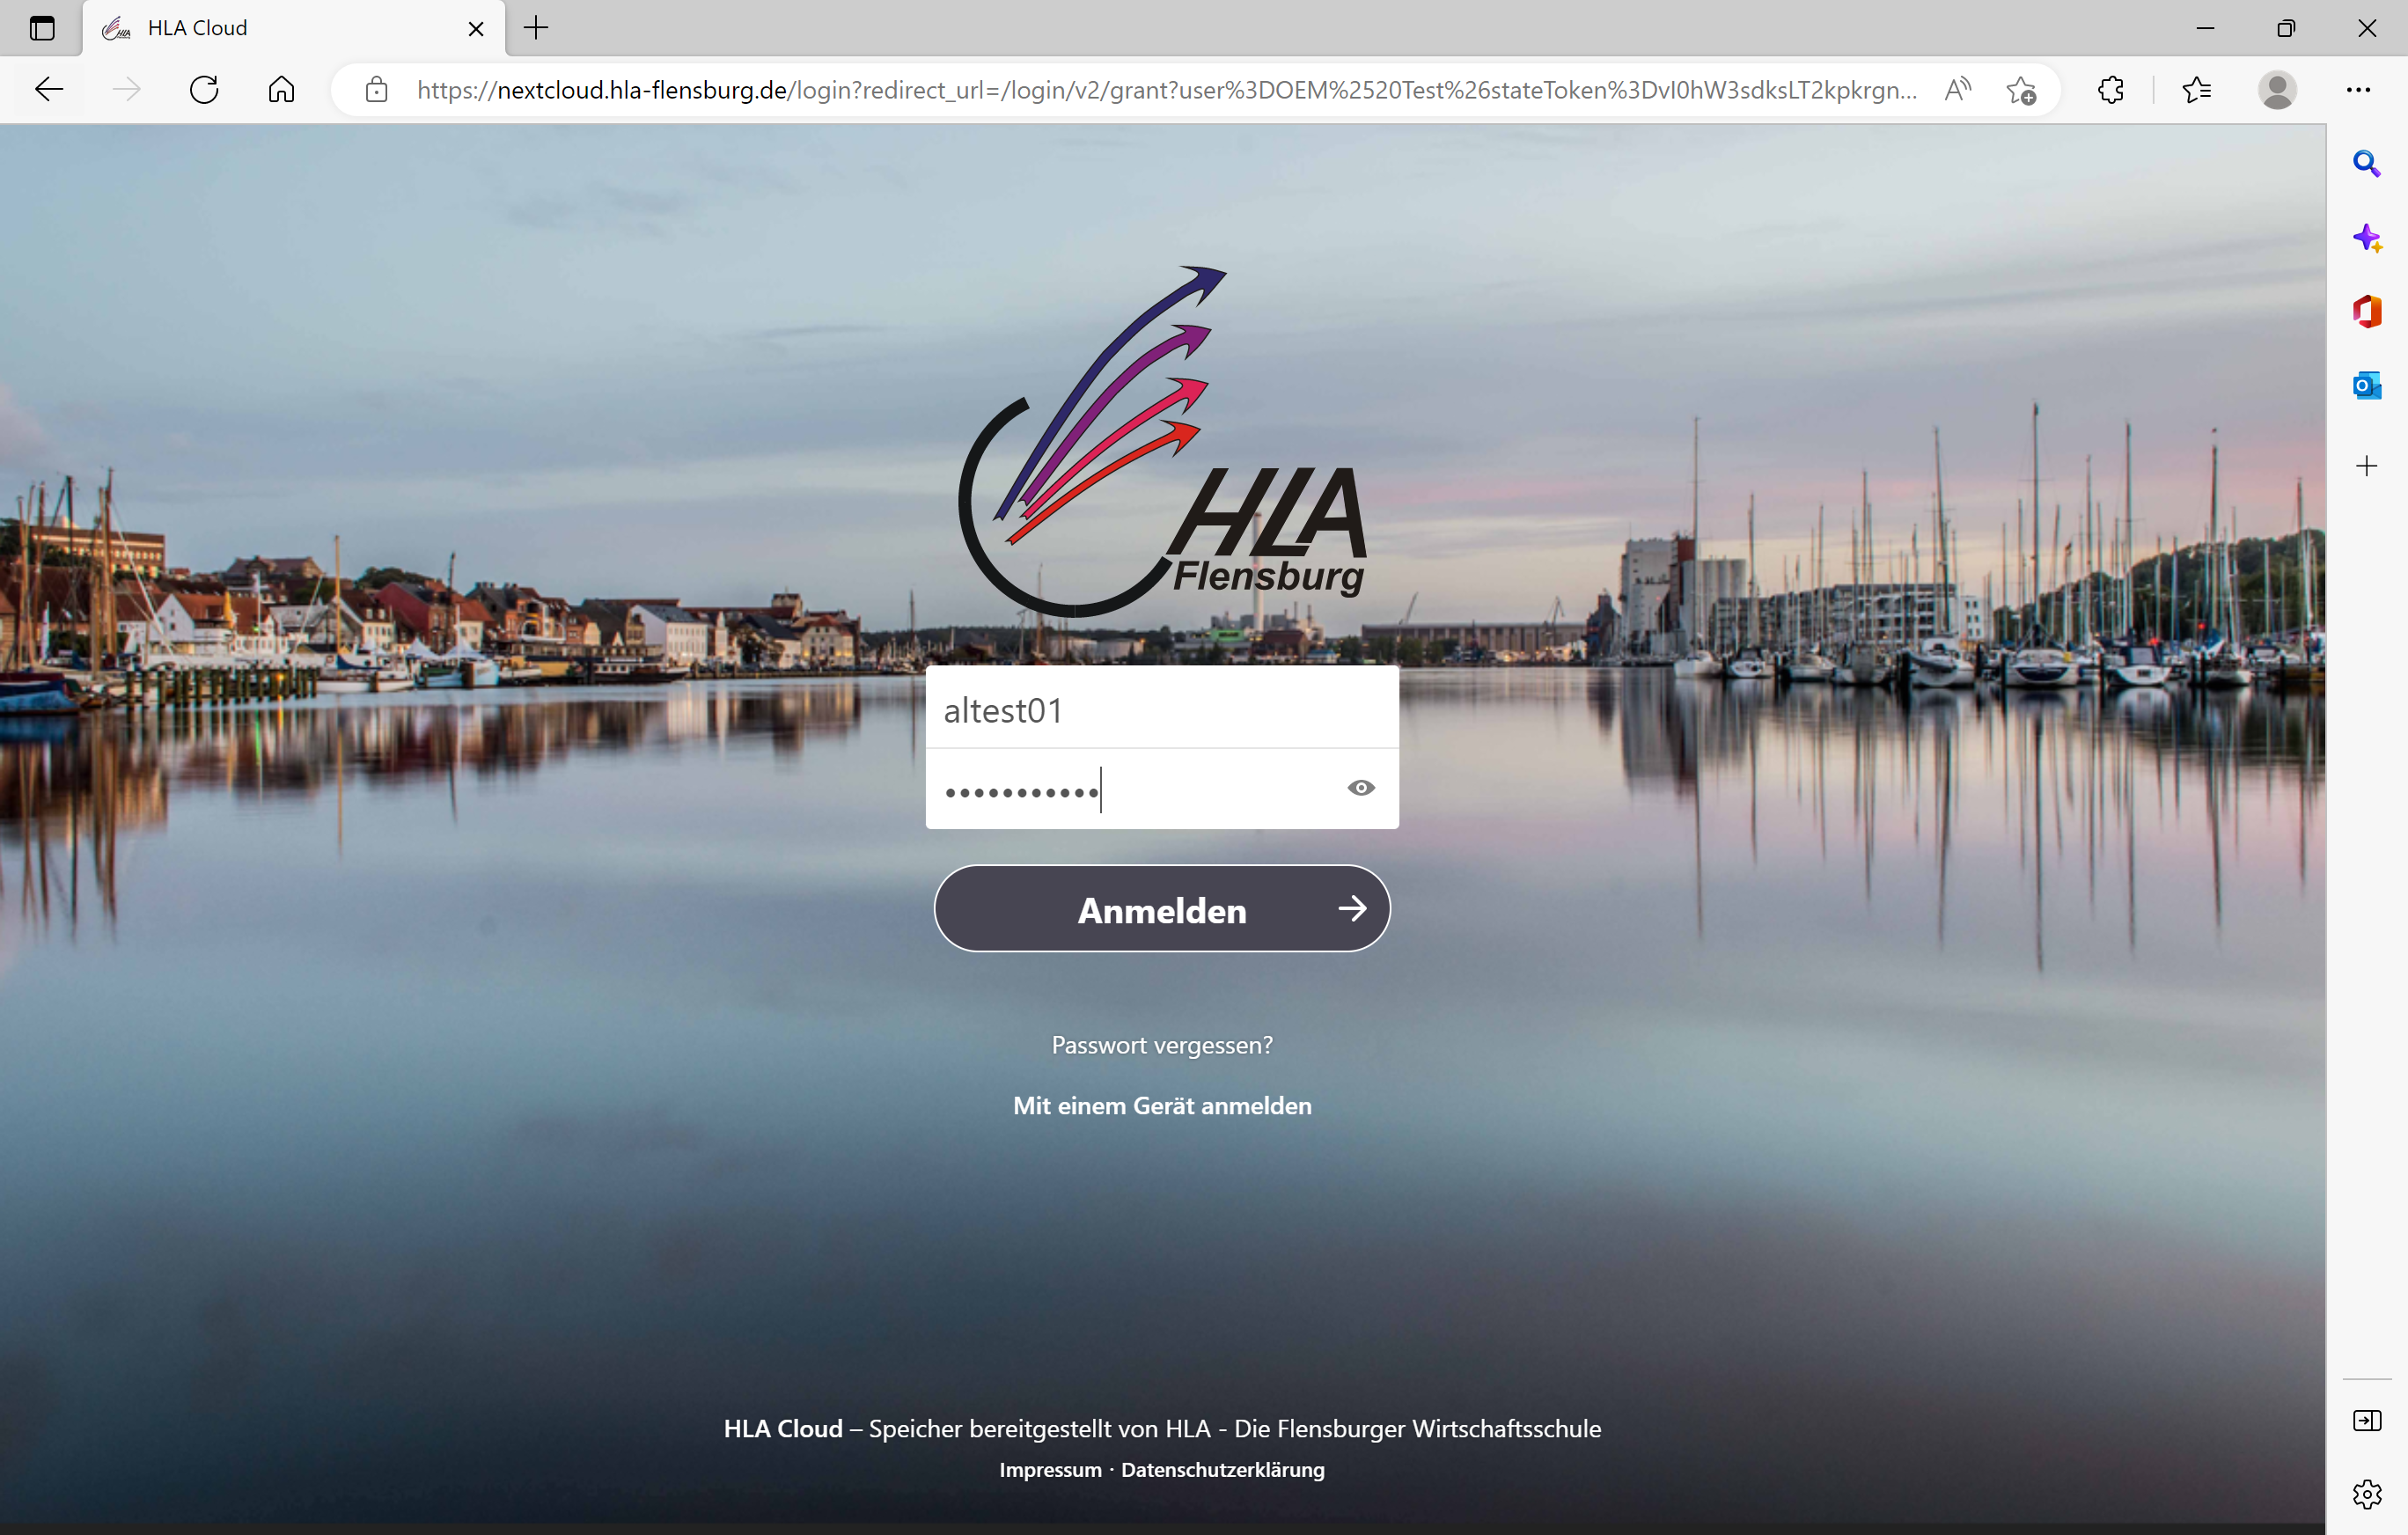Open the Datenschutzerklärung footer link
This screenshot has width=2408, height=1535.
coord(1222,1470)
